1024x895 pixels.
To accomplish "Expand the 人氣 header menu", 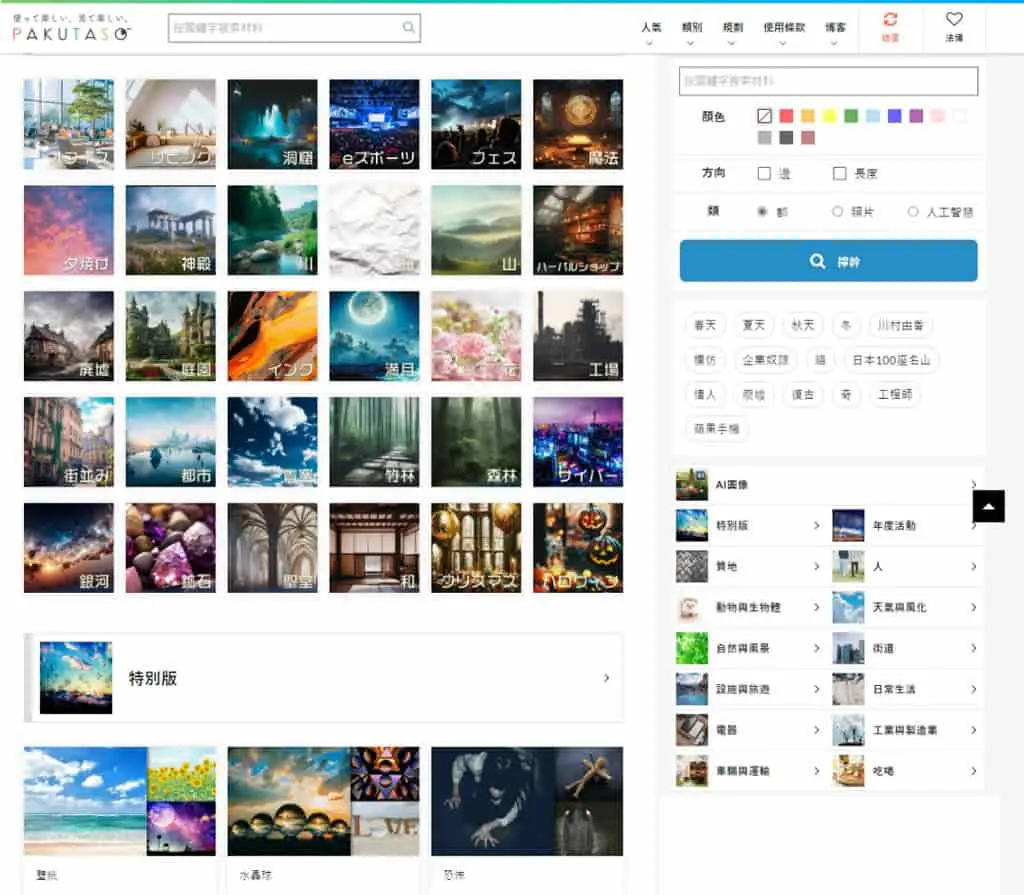I will (650, 33).
